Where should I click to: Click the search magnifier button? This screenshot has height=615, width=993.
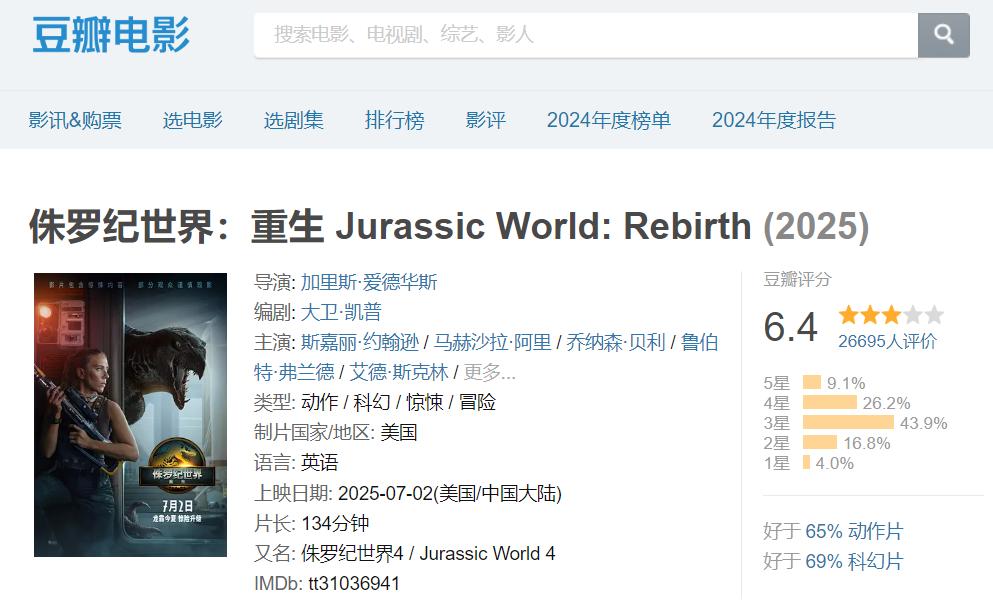coord(944,35)
